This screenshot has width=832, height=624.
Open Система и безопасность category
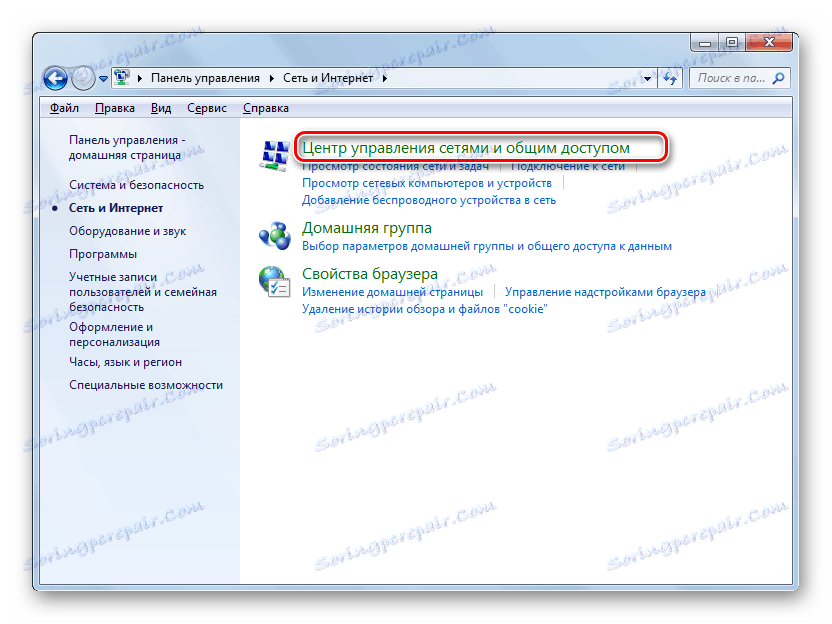click(136, 185)
